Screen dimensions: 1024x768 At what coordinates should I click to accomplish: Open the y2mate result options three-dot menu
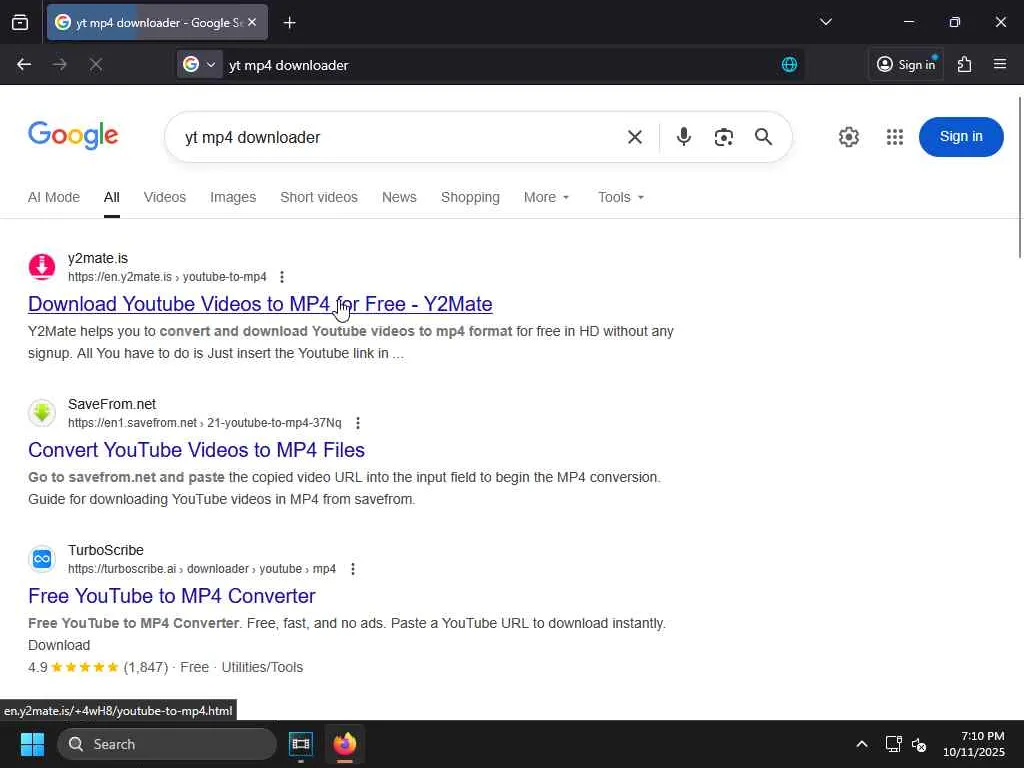coord(281,277)
